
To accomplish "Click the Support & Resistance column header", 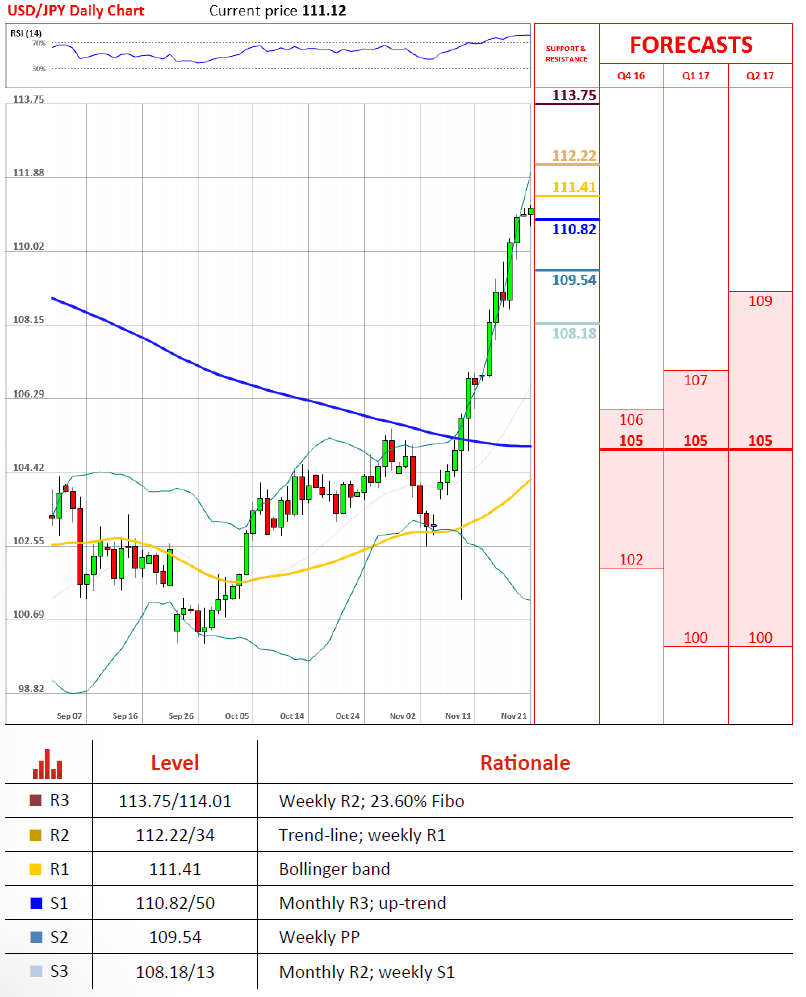I will (x=566, y=53).
